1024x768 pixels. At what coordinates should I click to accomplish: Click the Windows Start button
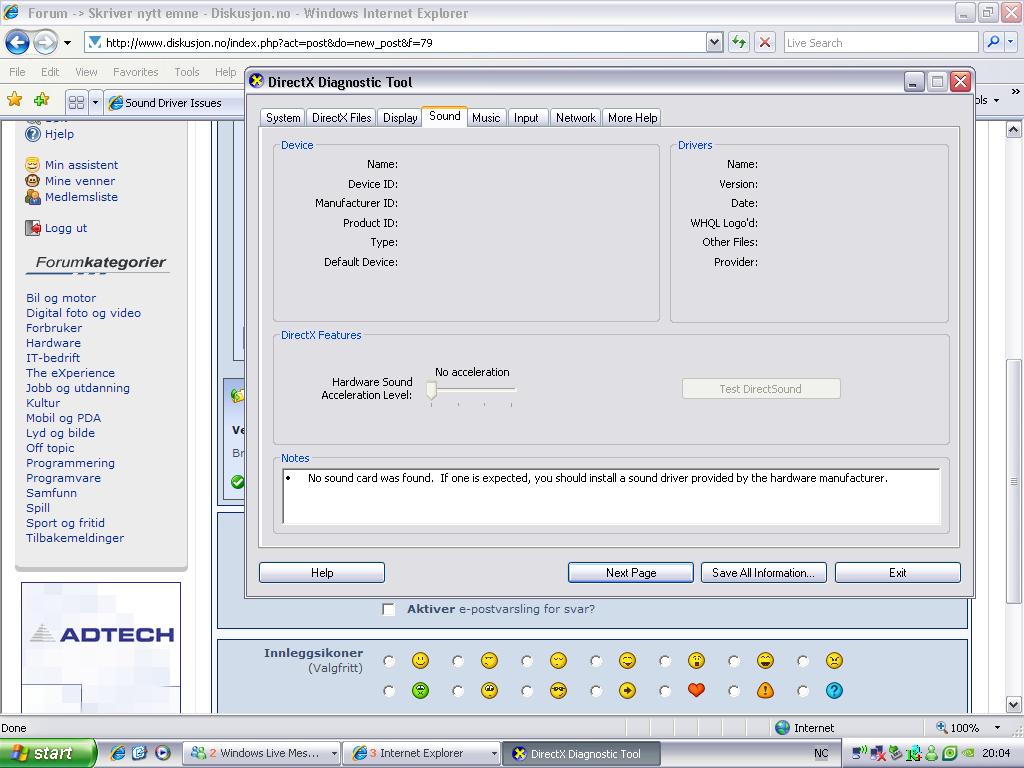(47, 753)
